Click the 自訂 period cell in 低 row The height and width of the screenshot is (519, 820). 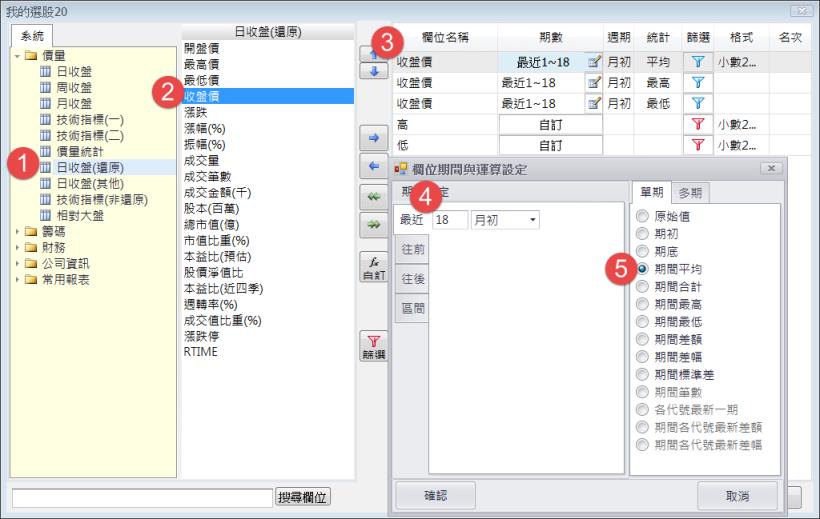coord(550,145)
